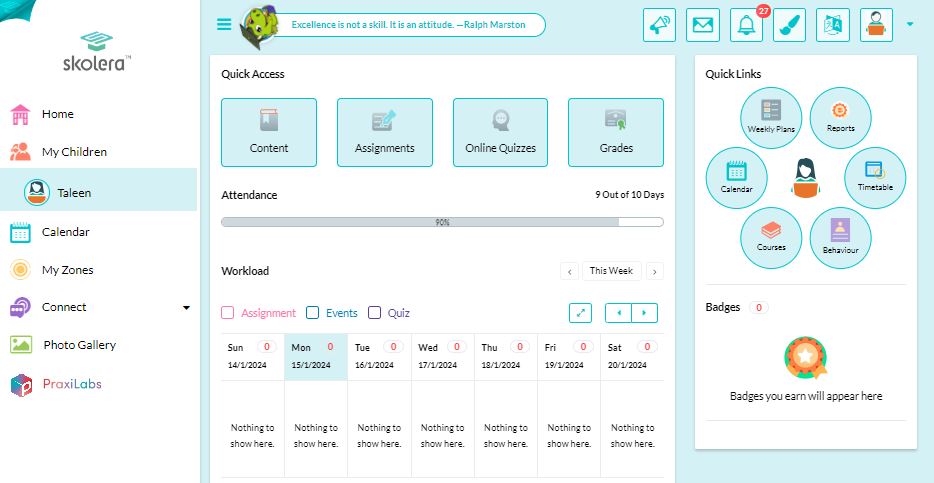
Task: Click the '9 Out of 10 Days' text
Action: (x=629, y=195)
